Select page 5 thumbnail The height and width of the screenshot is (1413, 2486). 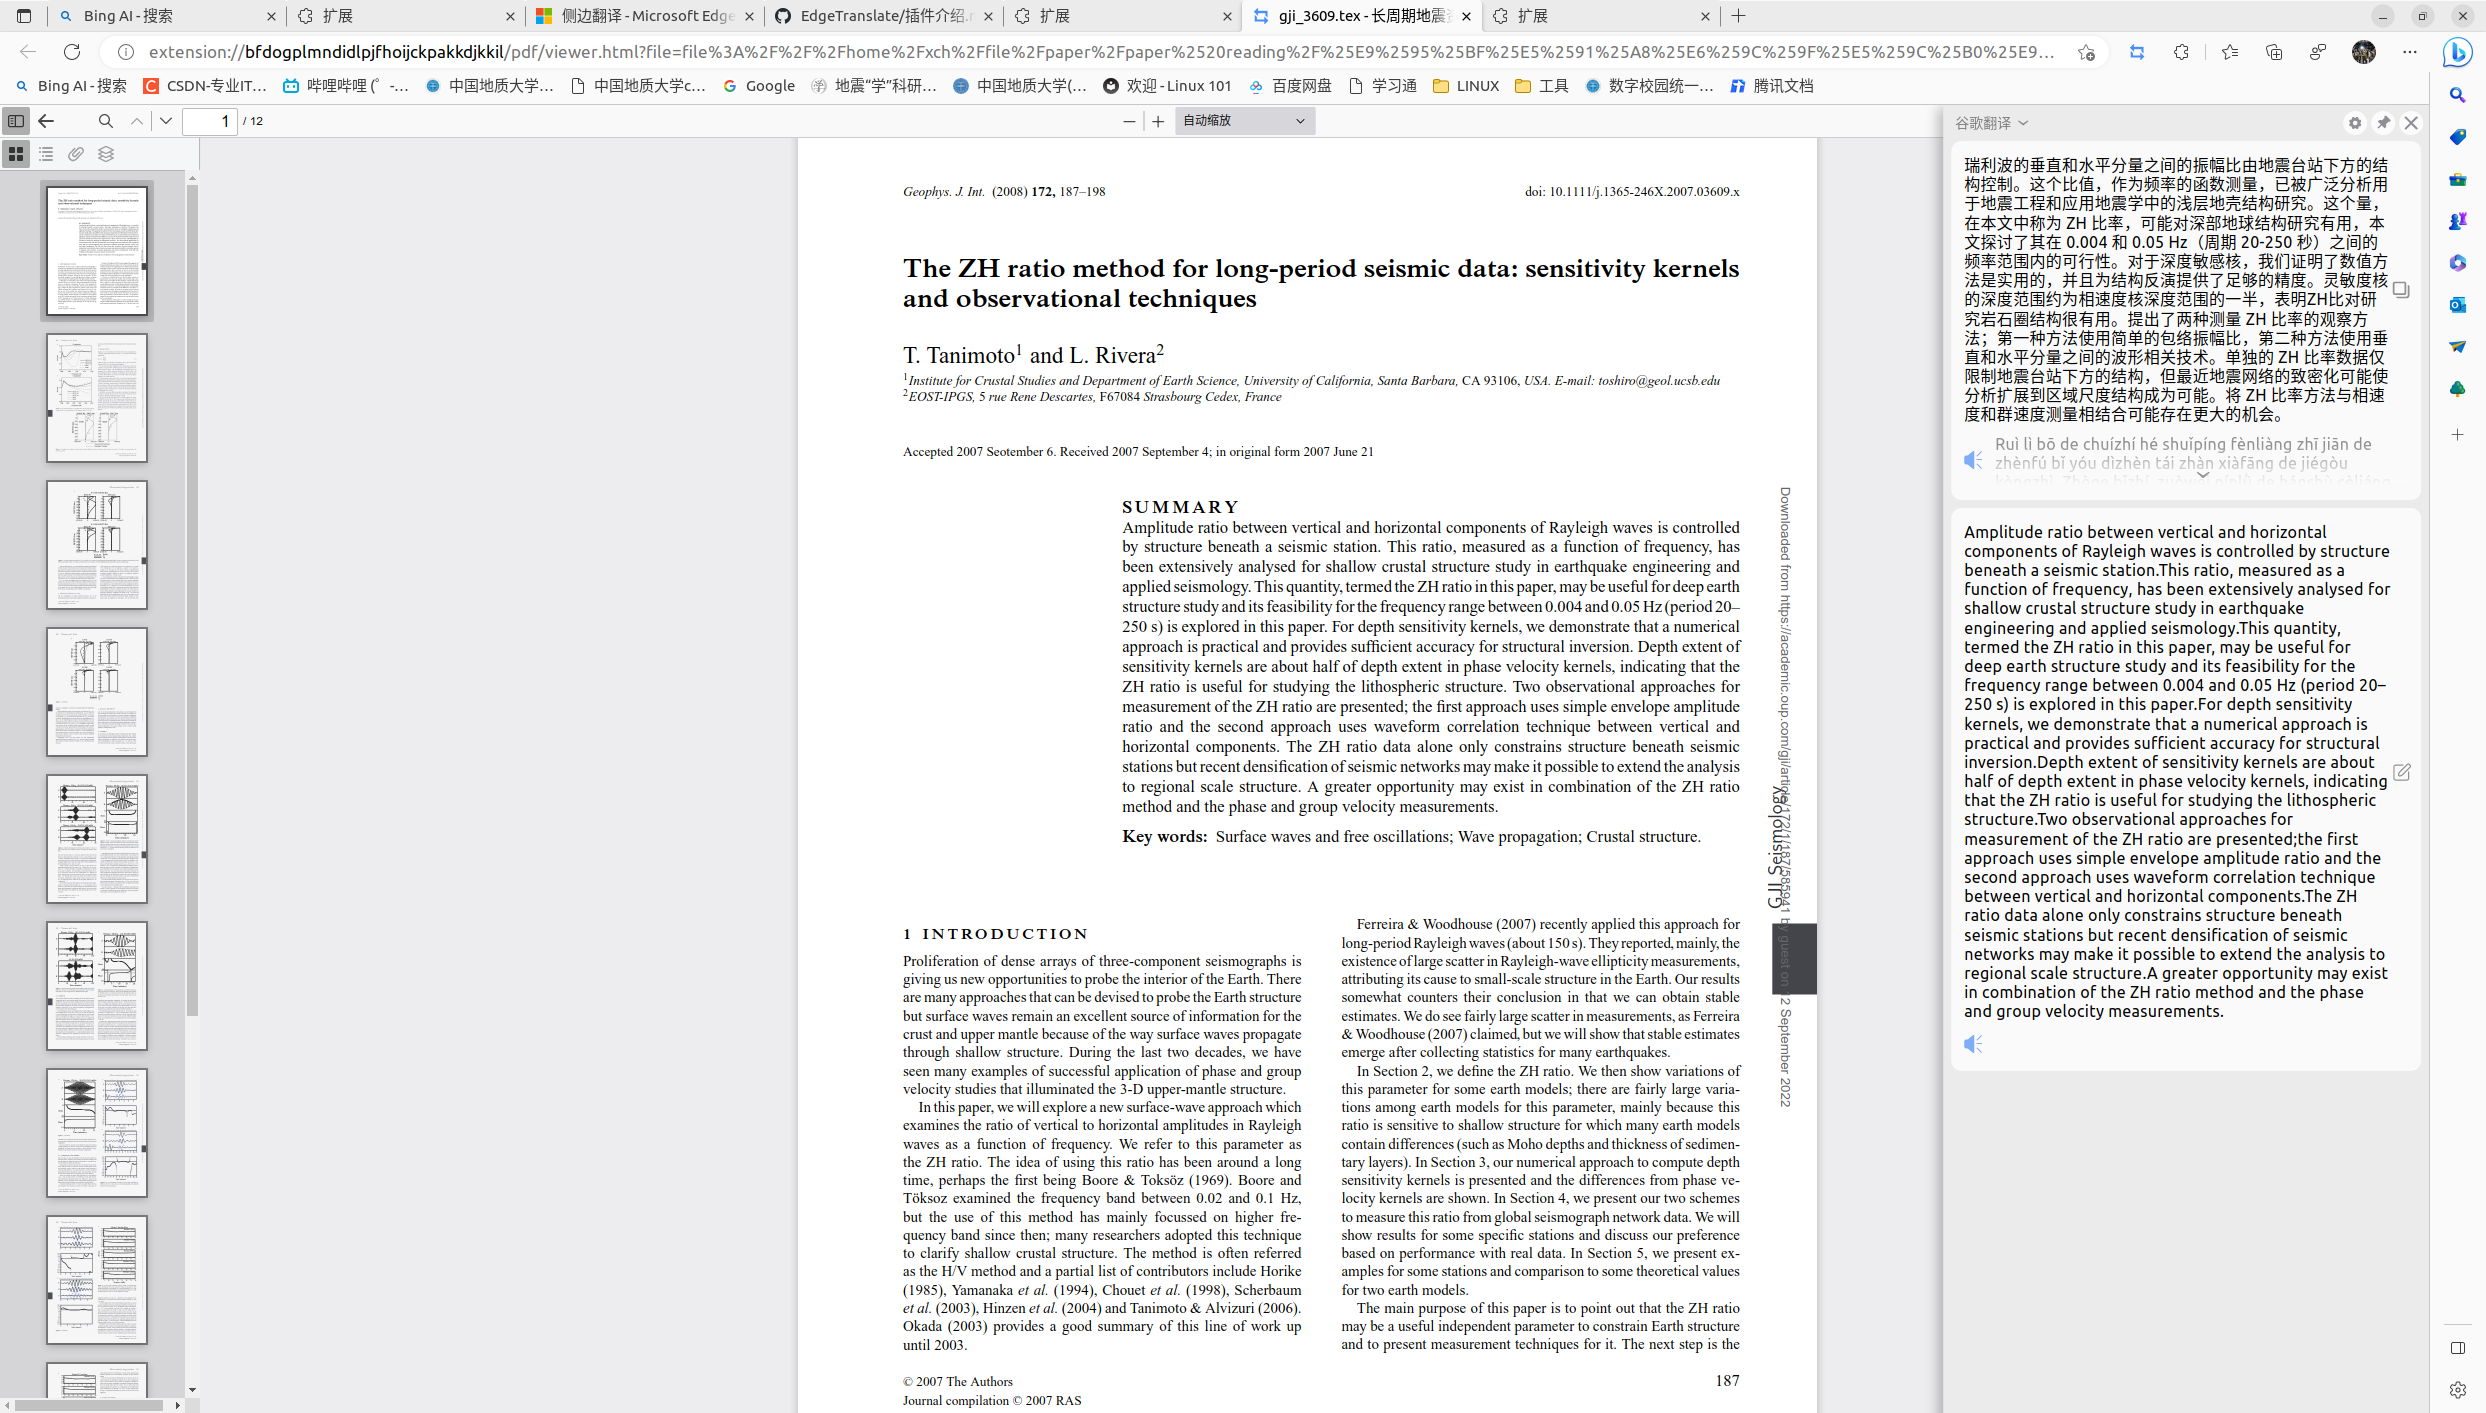pos(97,839)
